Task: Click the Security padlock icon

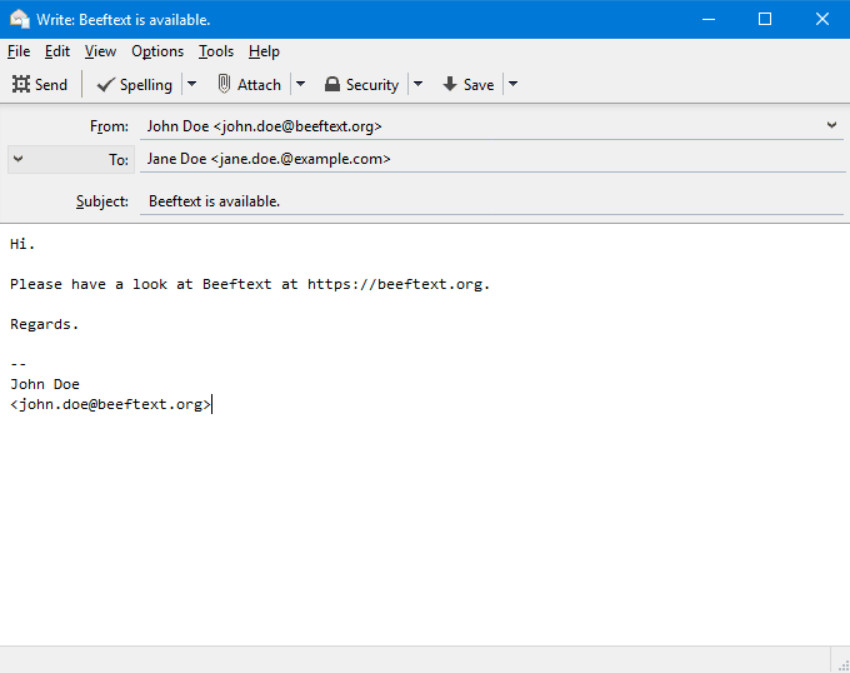Action: 332,85
